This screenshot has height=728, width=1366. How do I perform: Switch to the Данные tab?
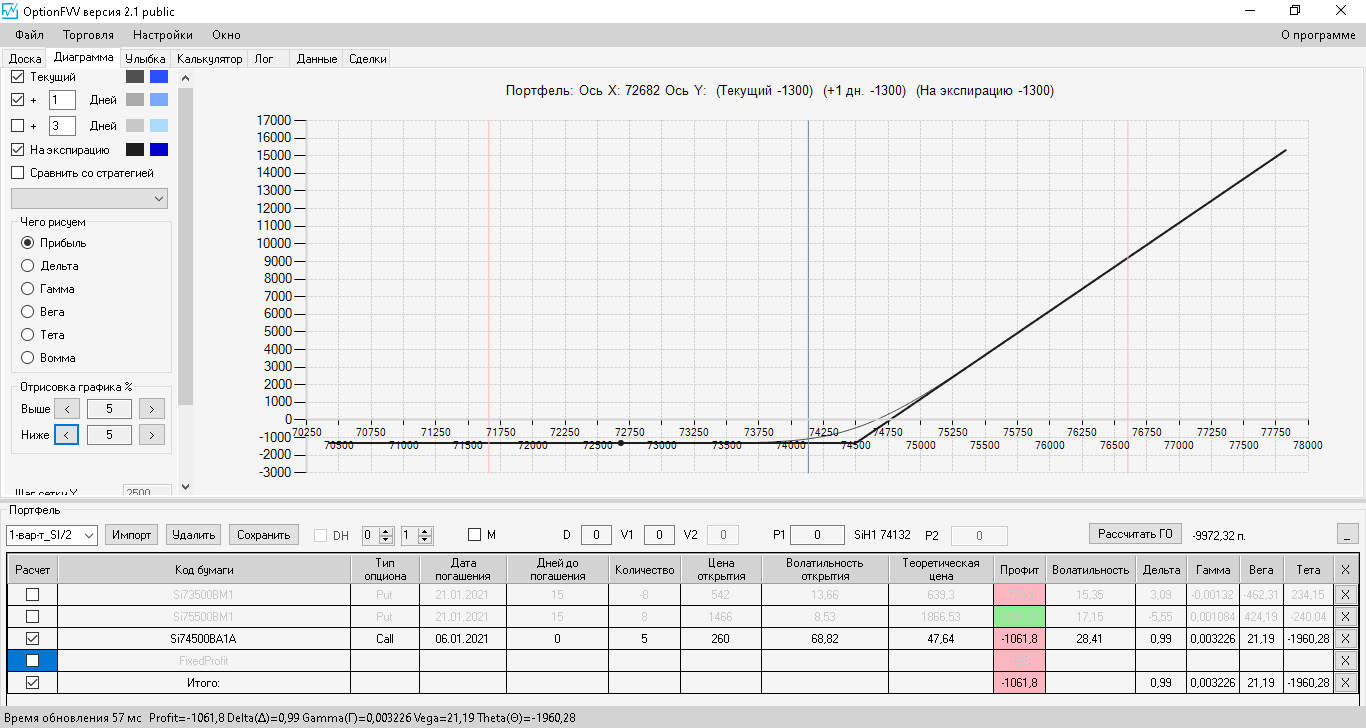[317, 59]
